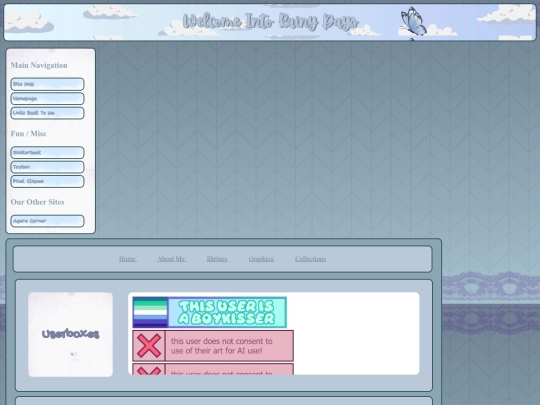Image resolution: width=540 pixels, height=405 pixels.
Task: Open the Site Map sidebar button
Action: [x=47, y=84]
